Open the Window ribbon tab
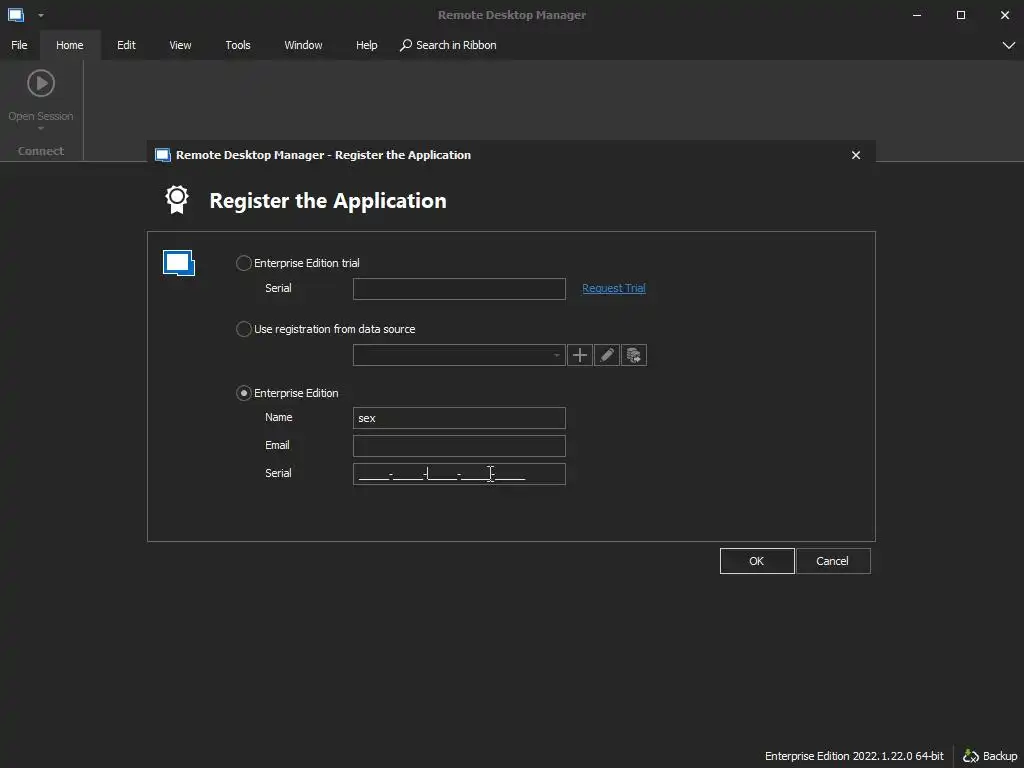Image resolution: width=1024 pixels, height=768 pixels. 303,45
